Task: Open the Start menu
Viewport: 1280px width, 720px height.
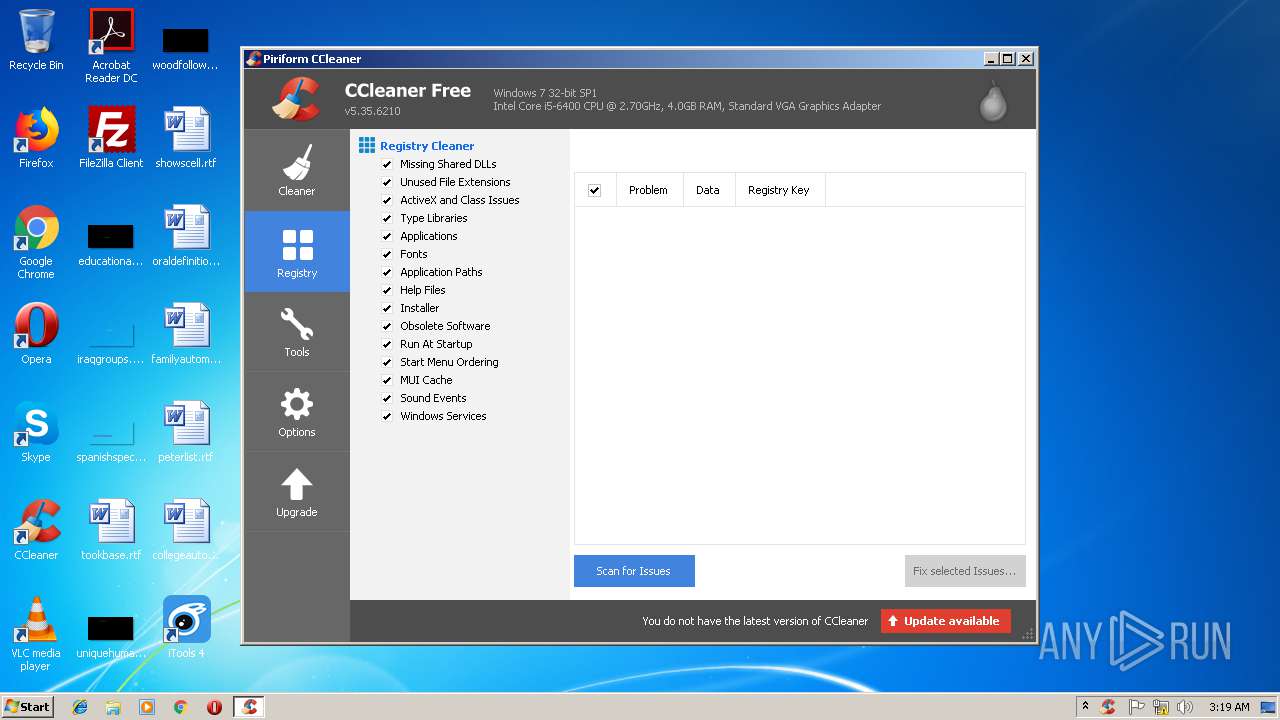Action: [27, 707]
